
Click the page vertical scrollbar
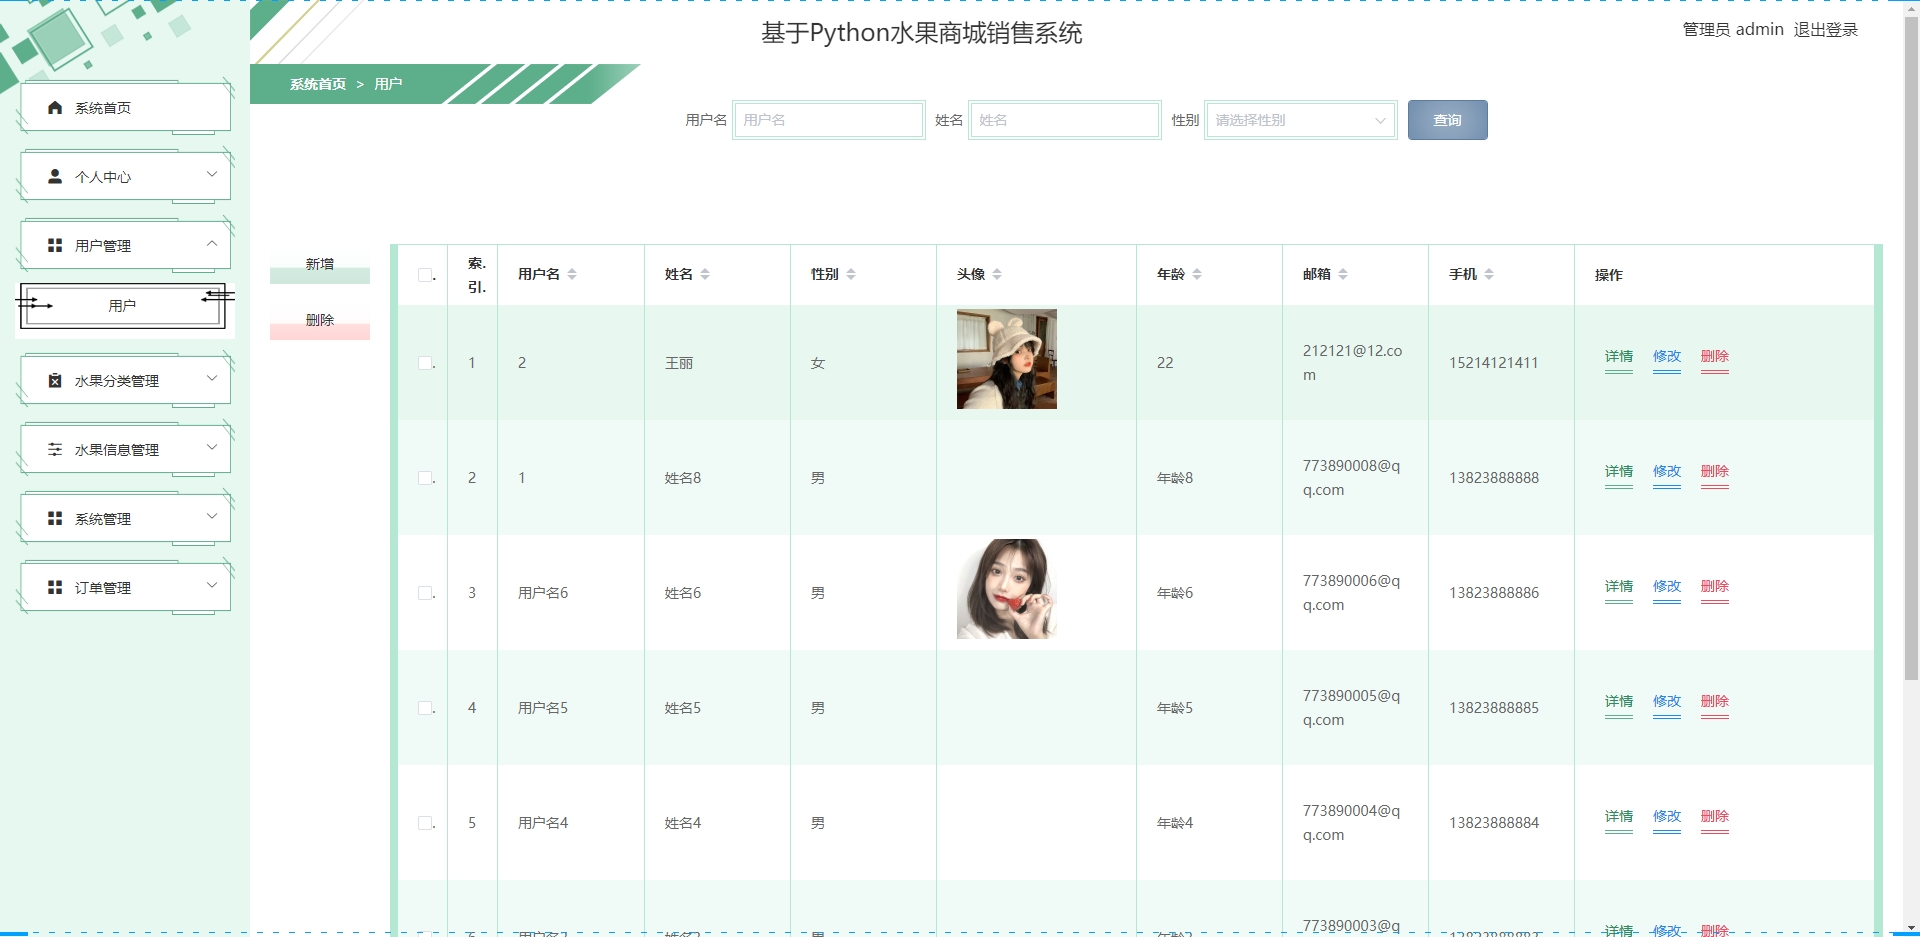1911,350
